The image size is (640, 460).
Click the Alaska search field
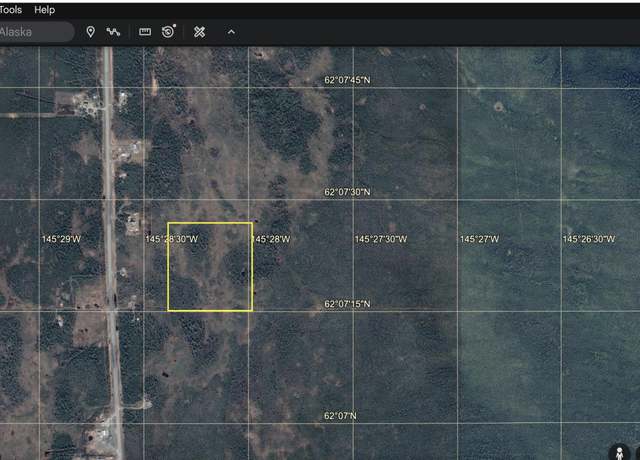coord(36,32)
